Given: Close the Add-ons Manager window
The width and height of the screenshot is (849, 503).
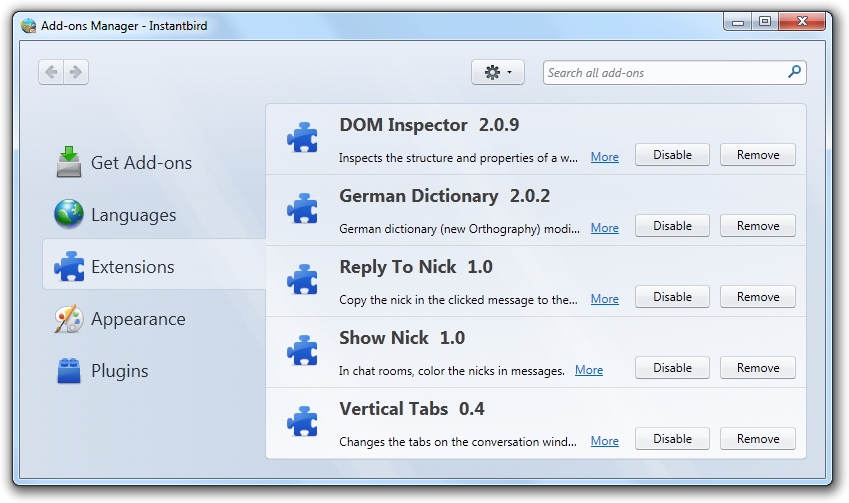Looking at the screenshot, I should 802,22.
